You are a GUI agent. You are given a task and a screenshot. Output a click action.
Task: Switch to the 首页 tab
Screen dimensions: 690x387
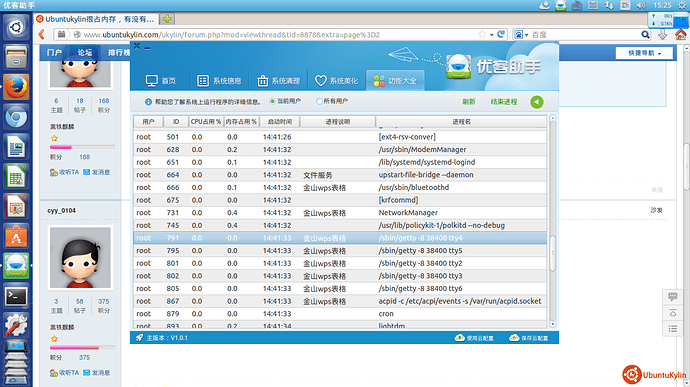[x=161, y=81]
